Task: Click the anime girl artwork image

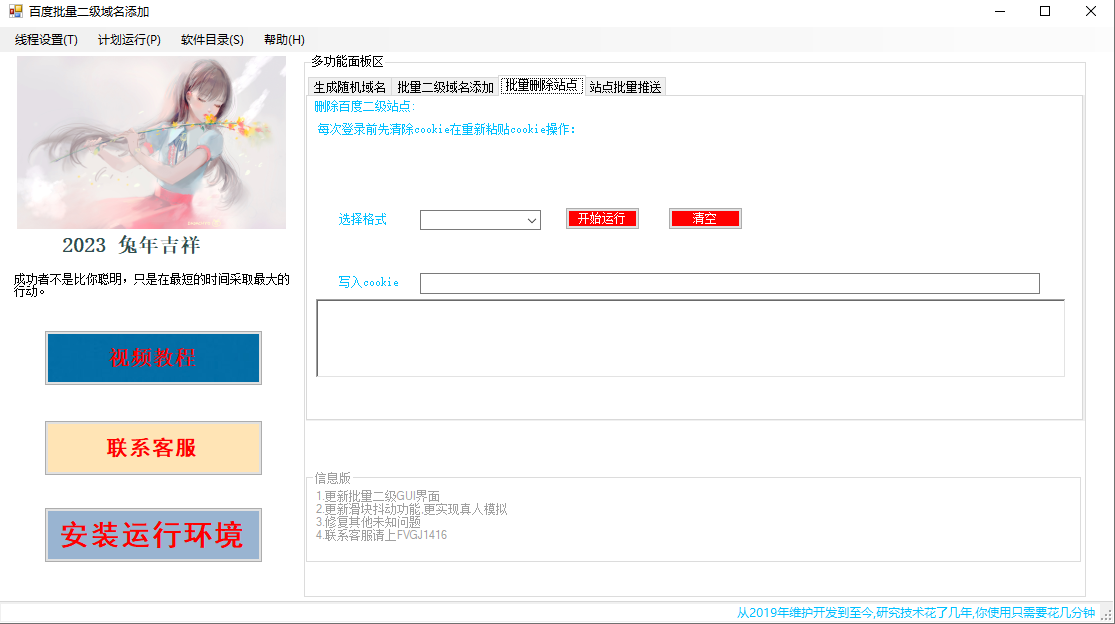Action: [x=152, y=142]
